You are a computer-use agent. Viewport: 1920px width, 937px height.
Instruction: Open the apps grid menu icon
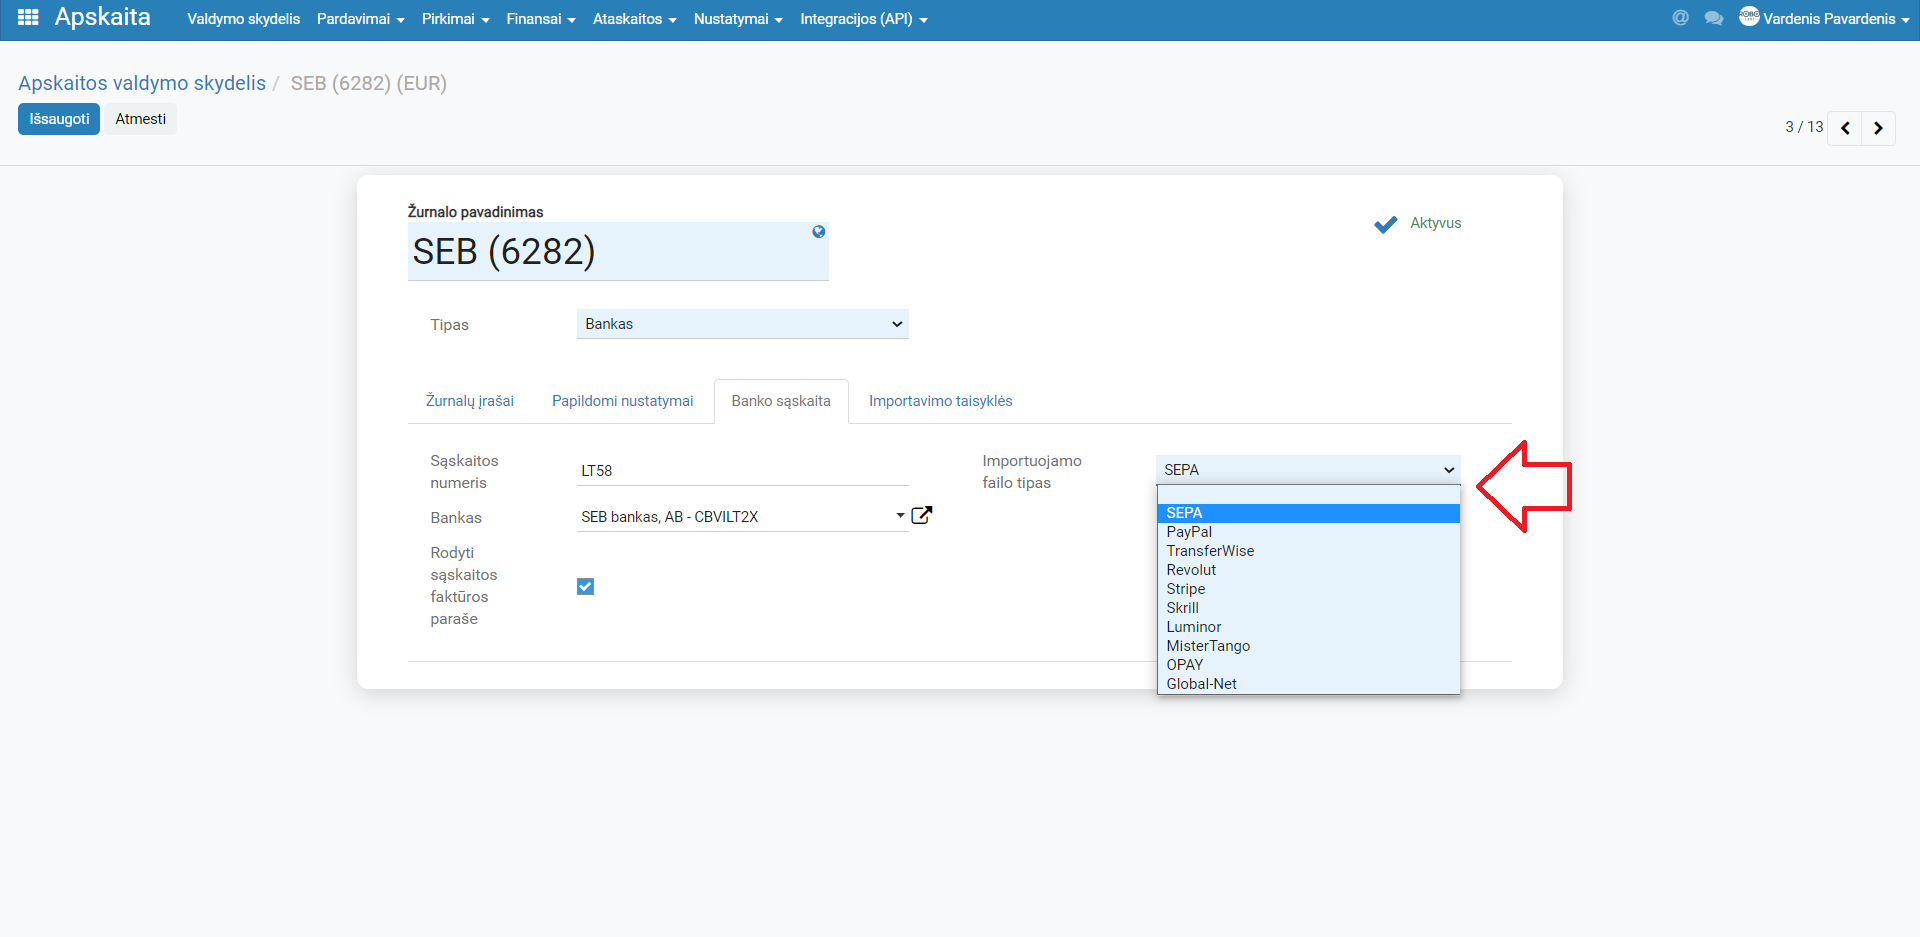tap(28, 18)
